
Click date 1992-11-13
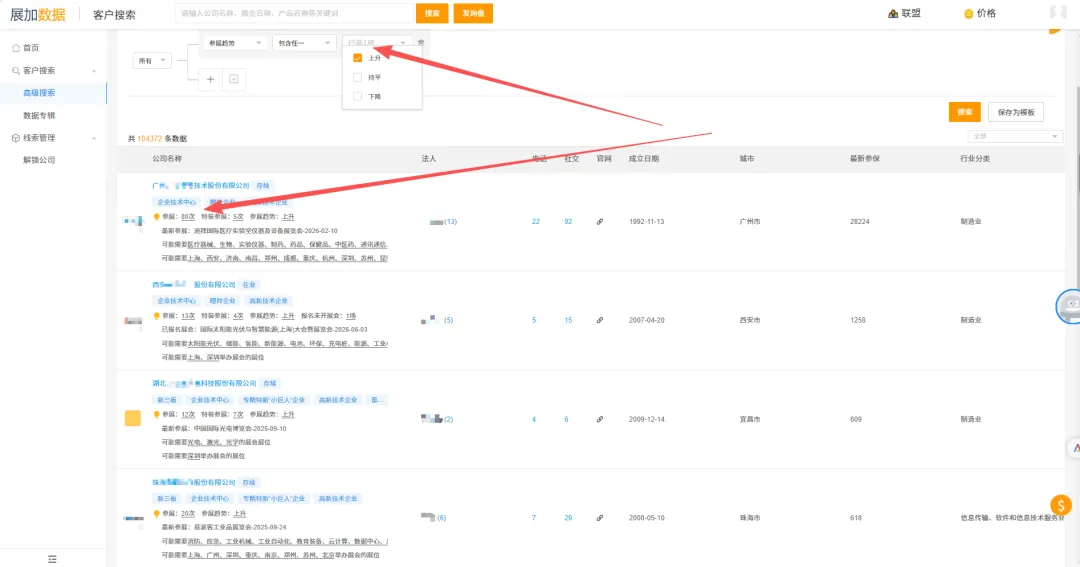click(647, 222)
